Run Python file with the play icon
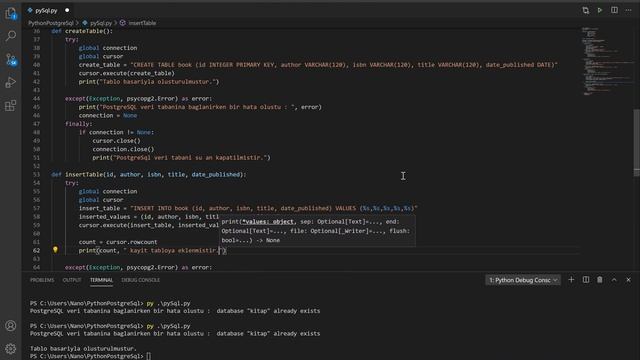The height and width of the screenshot is (360, 640). point(600,10)
